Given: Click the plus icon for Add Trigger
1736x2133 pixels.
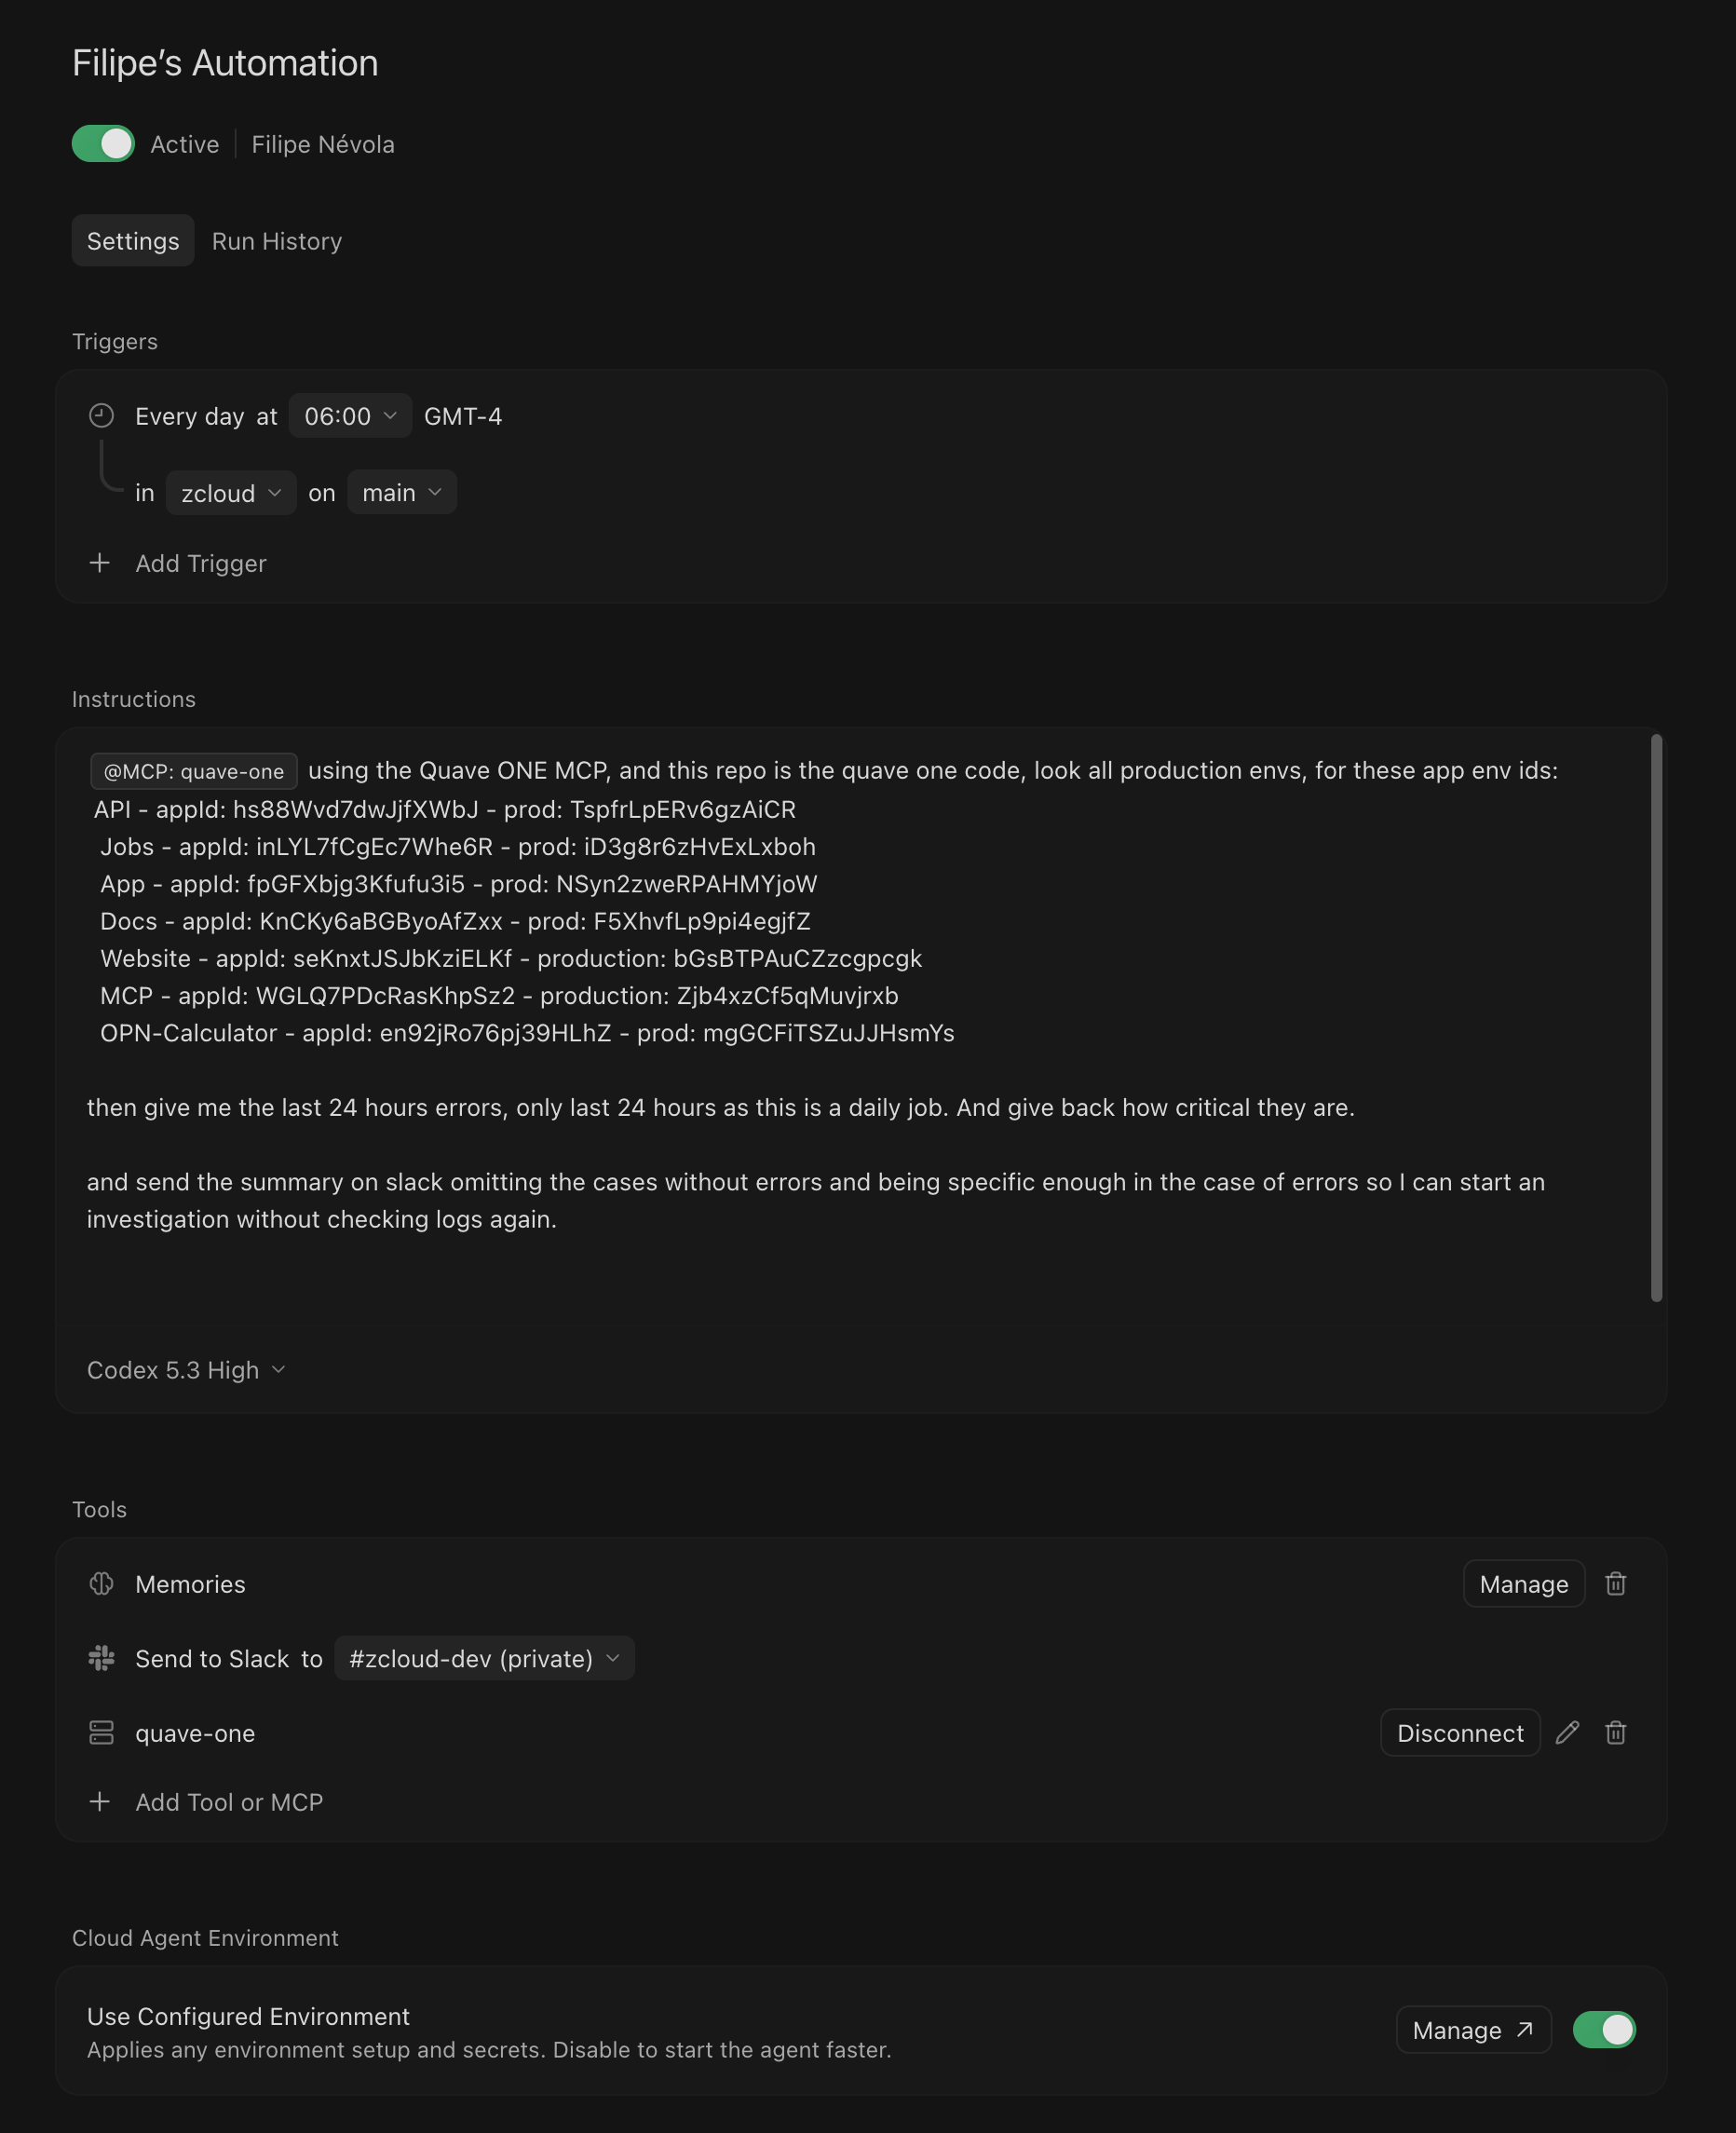Looking at the screenshot, I should pos(100,563).
